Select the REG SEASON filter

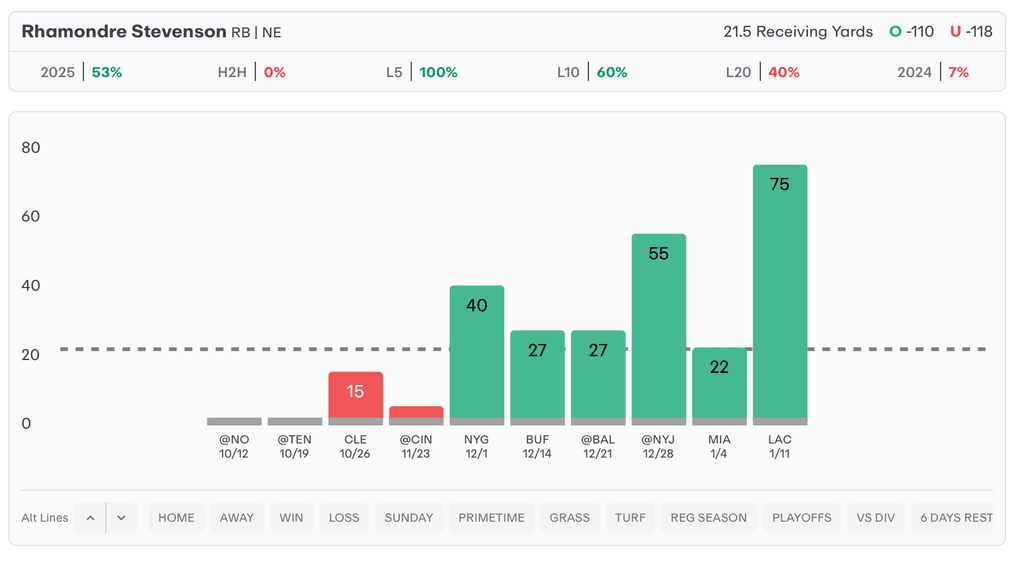(708, 518)
